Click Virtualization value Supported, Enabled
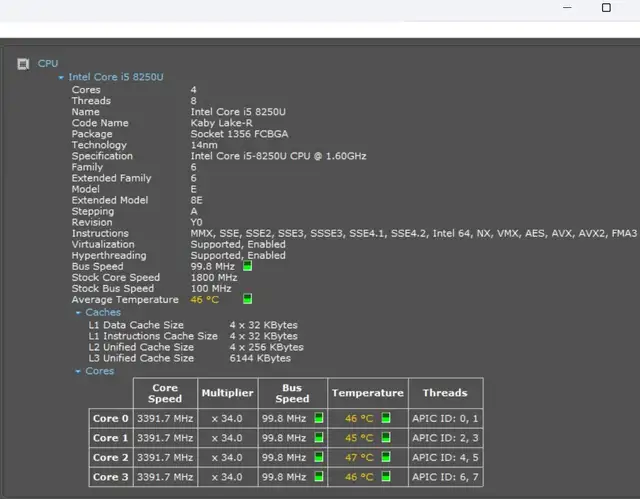Image resolution: width=640 pixels, height=499 pixels. [x=238, y=244]
